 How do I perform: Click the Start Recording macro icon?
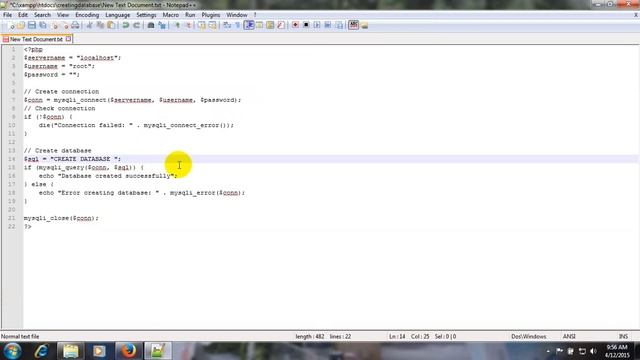[x=295, y=25]
